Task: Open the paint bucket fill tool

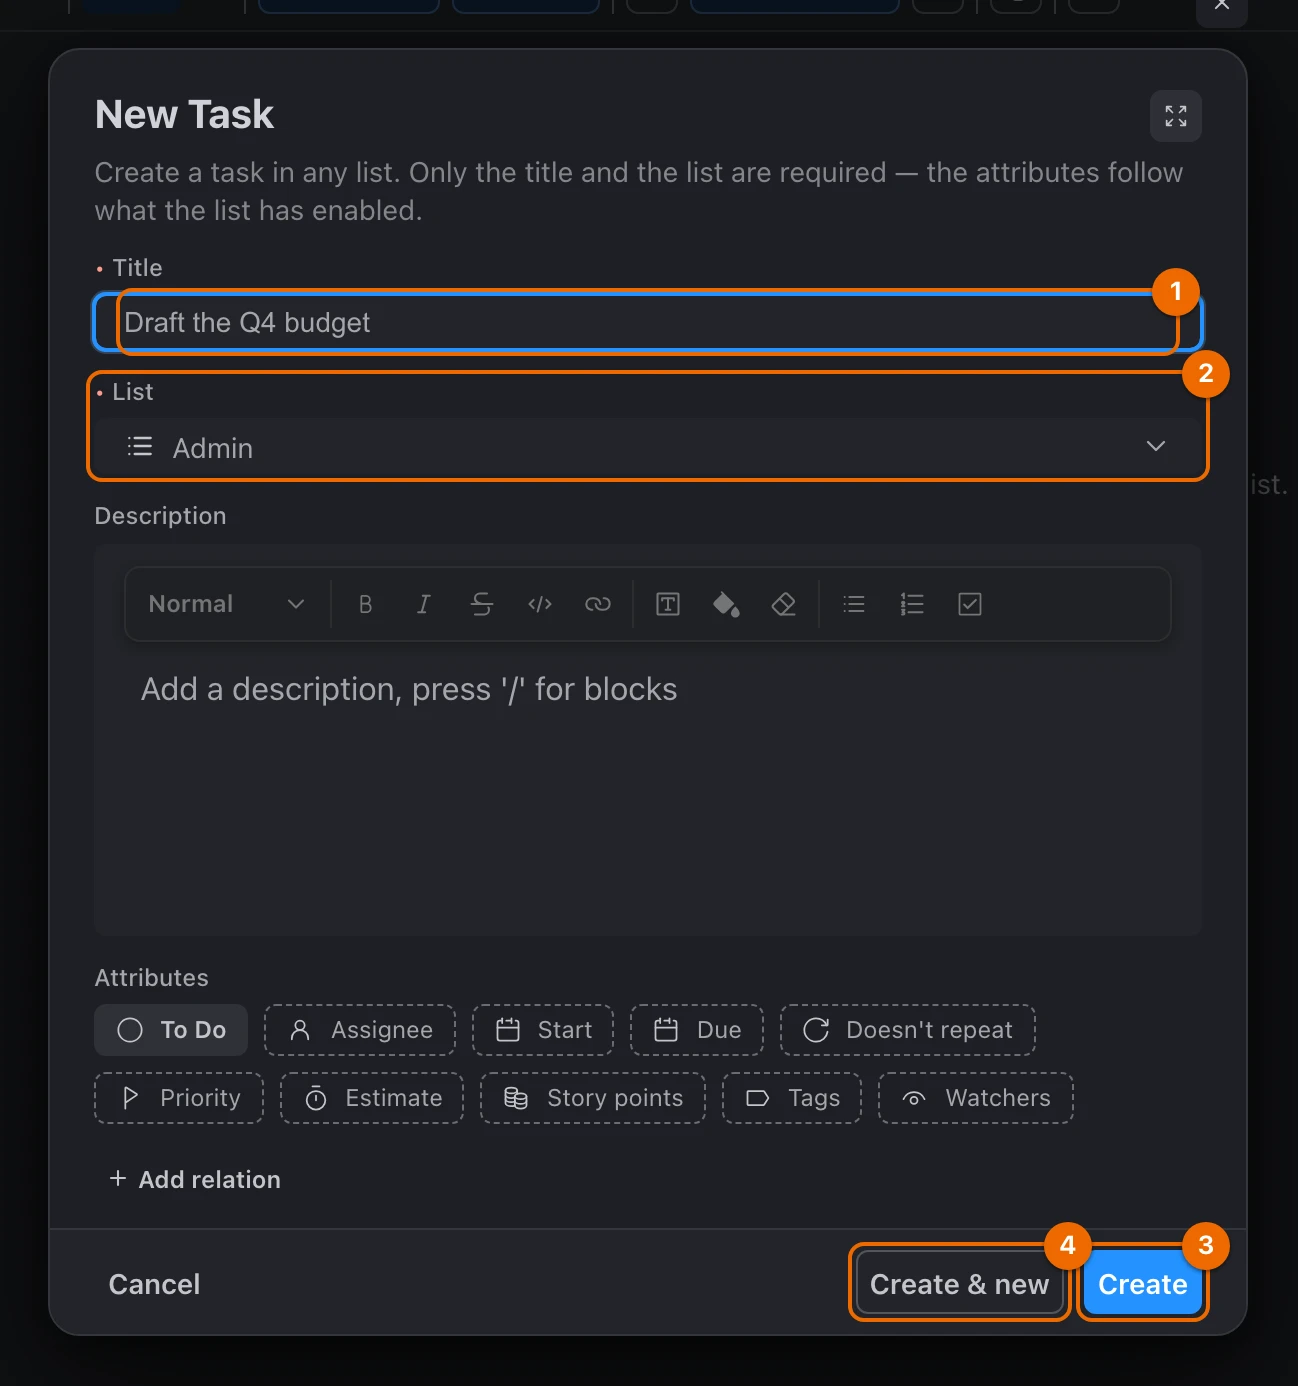Action: click(726, 604)
